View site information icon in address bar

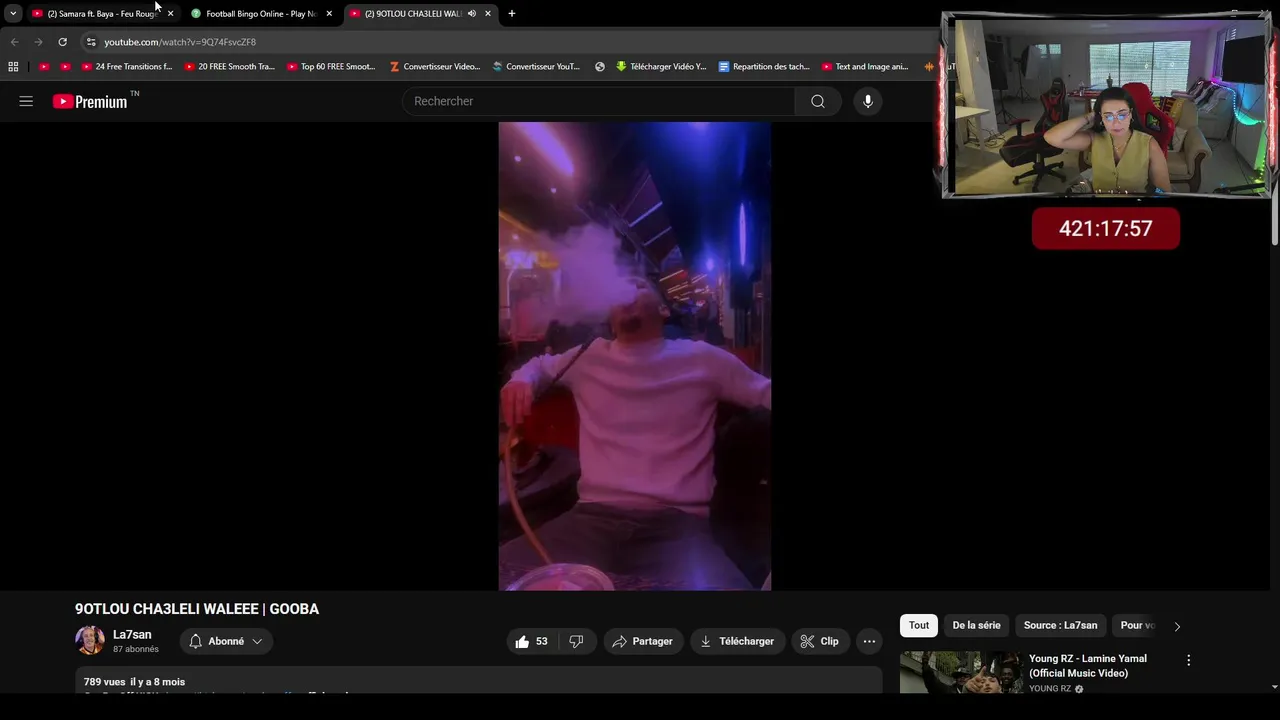[90, 42]
